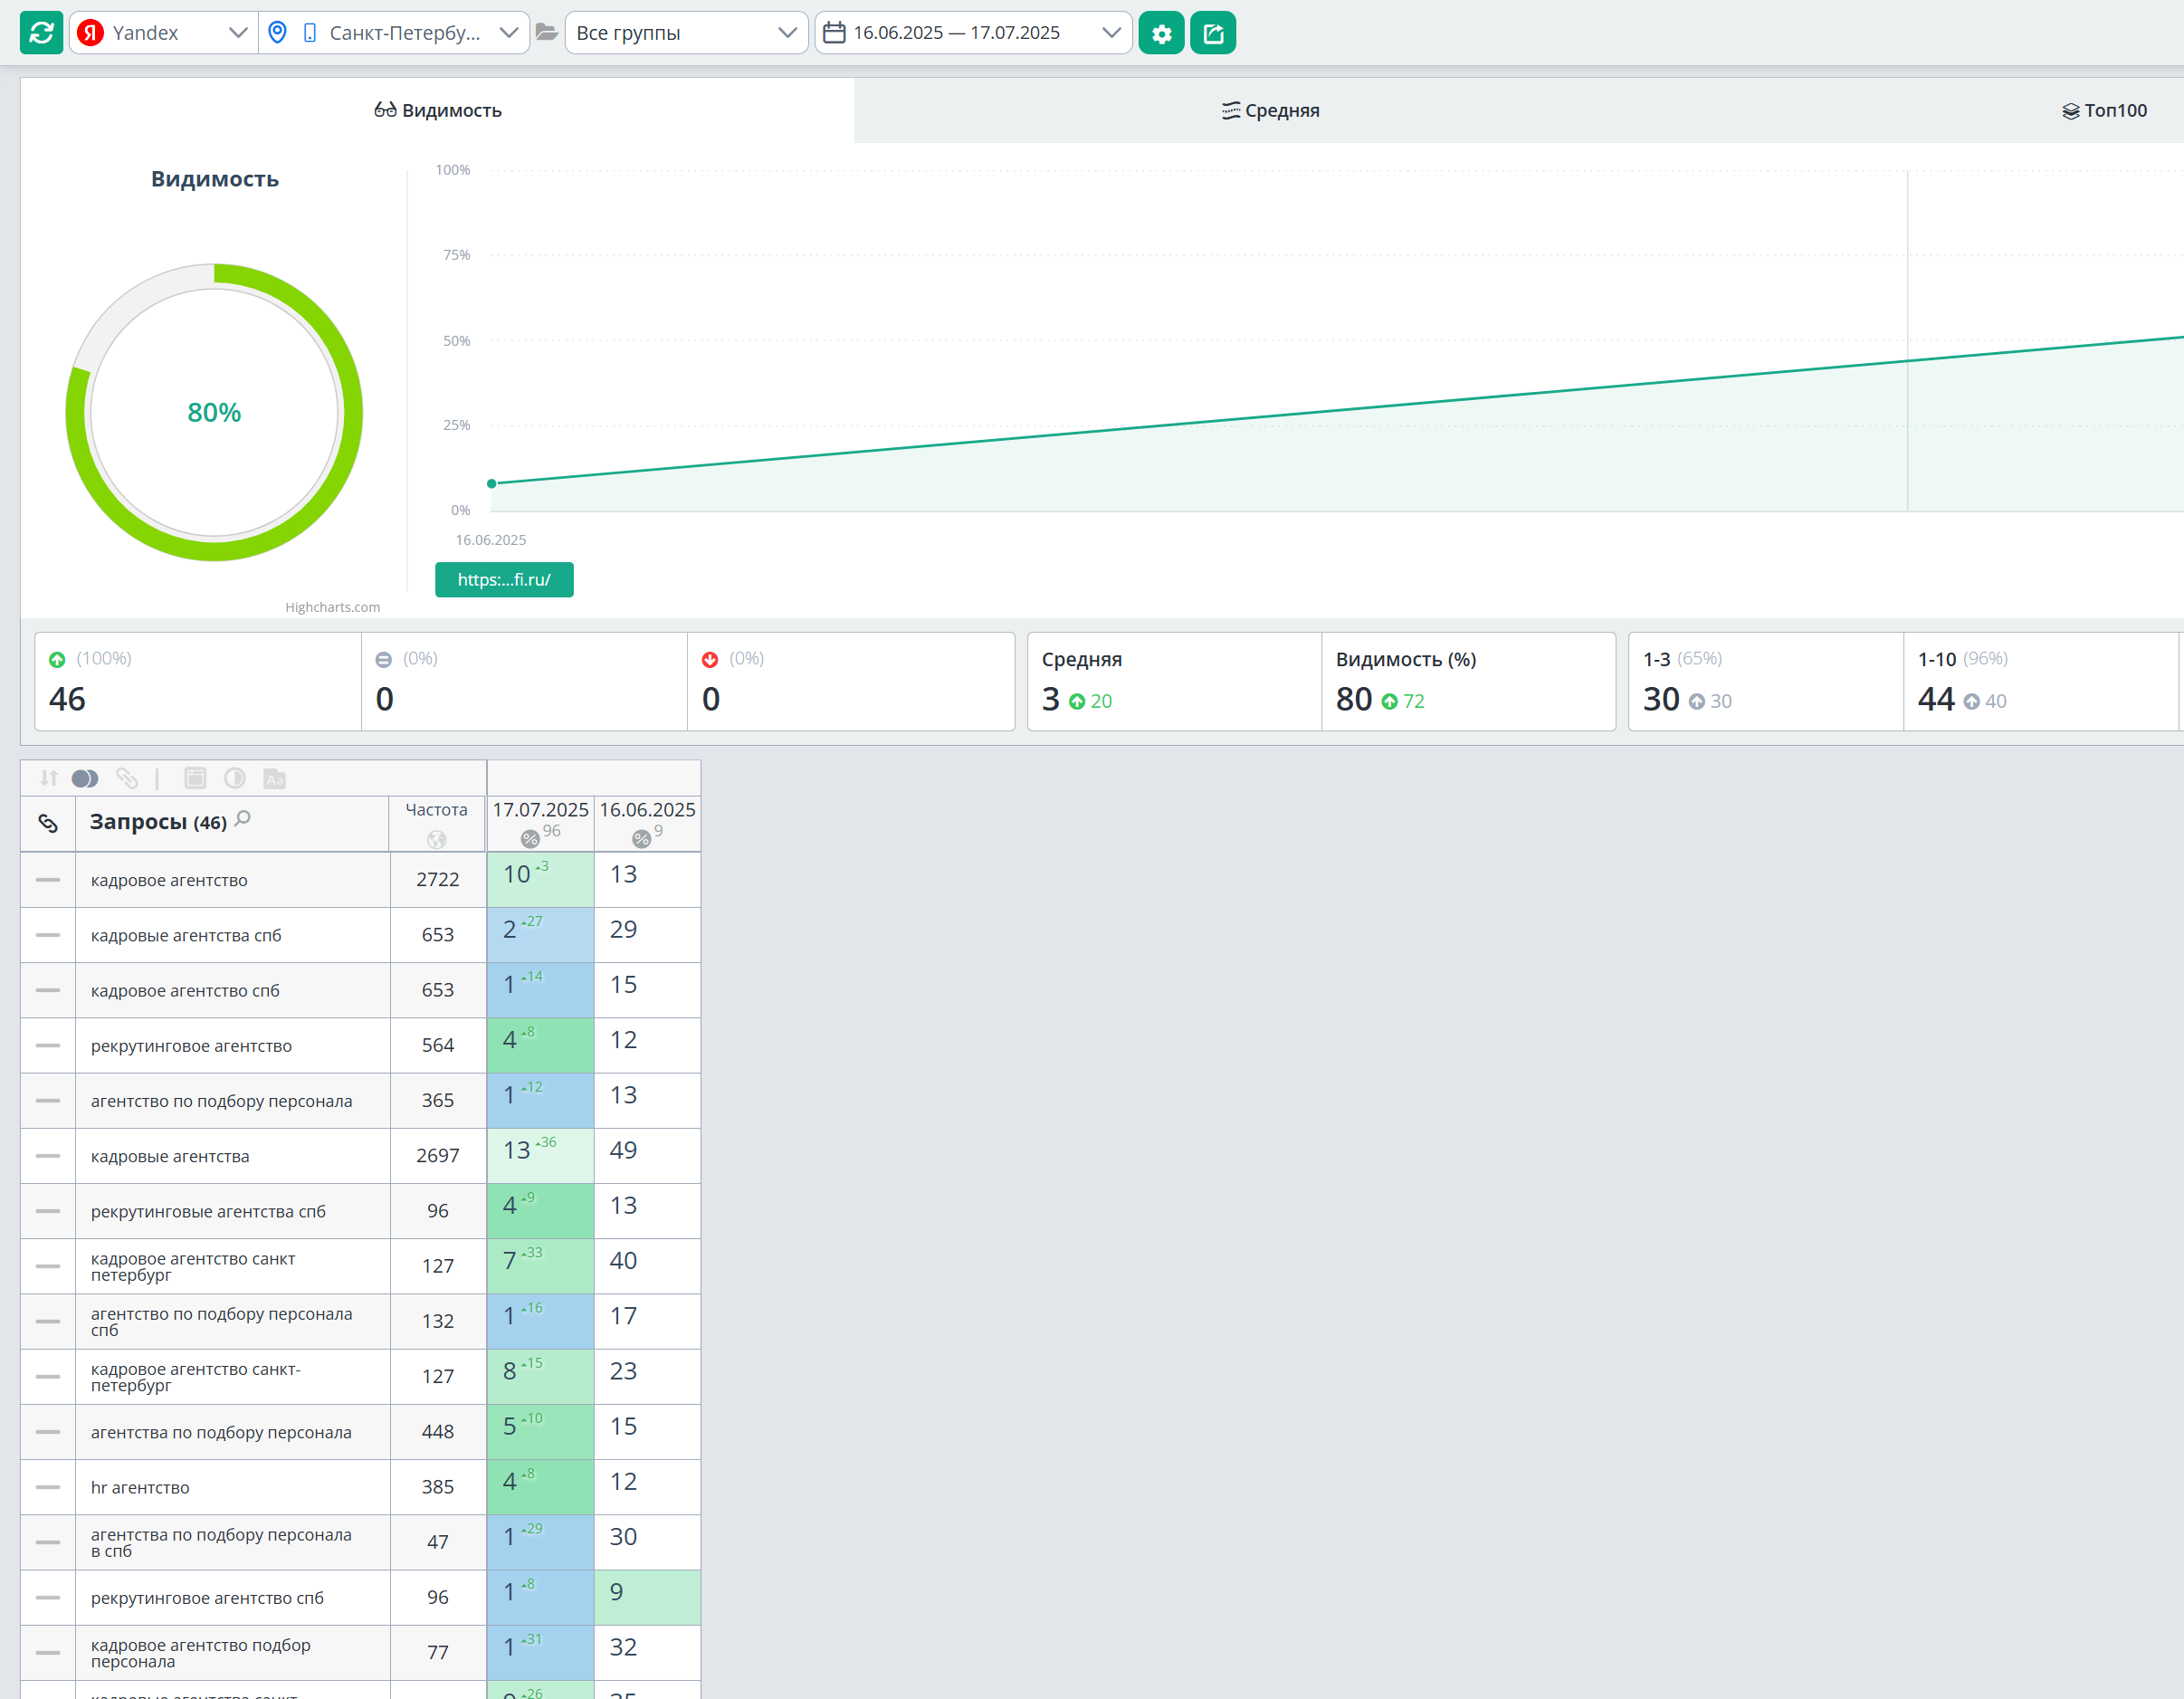Screen dimensions: 2184x1699
Task: Open the date range 16.06.2025 — 17.07.2025 picker
Action: point(972,33)
